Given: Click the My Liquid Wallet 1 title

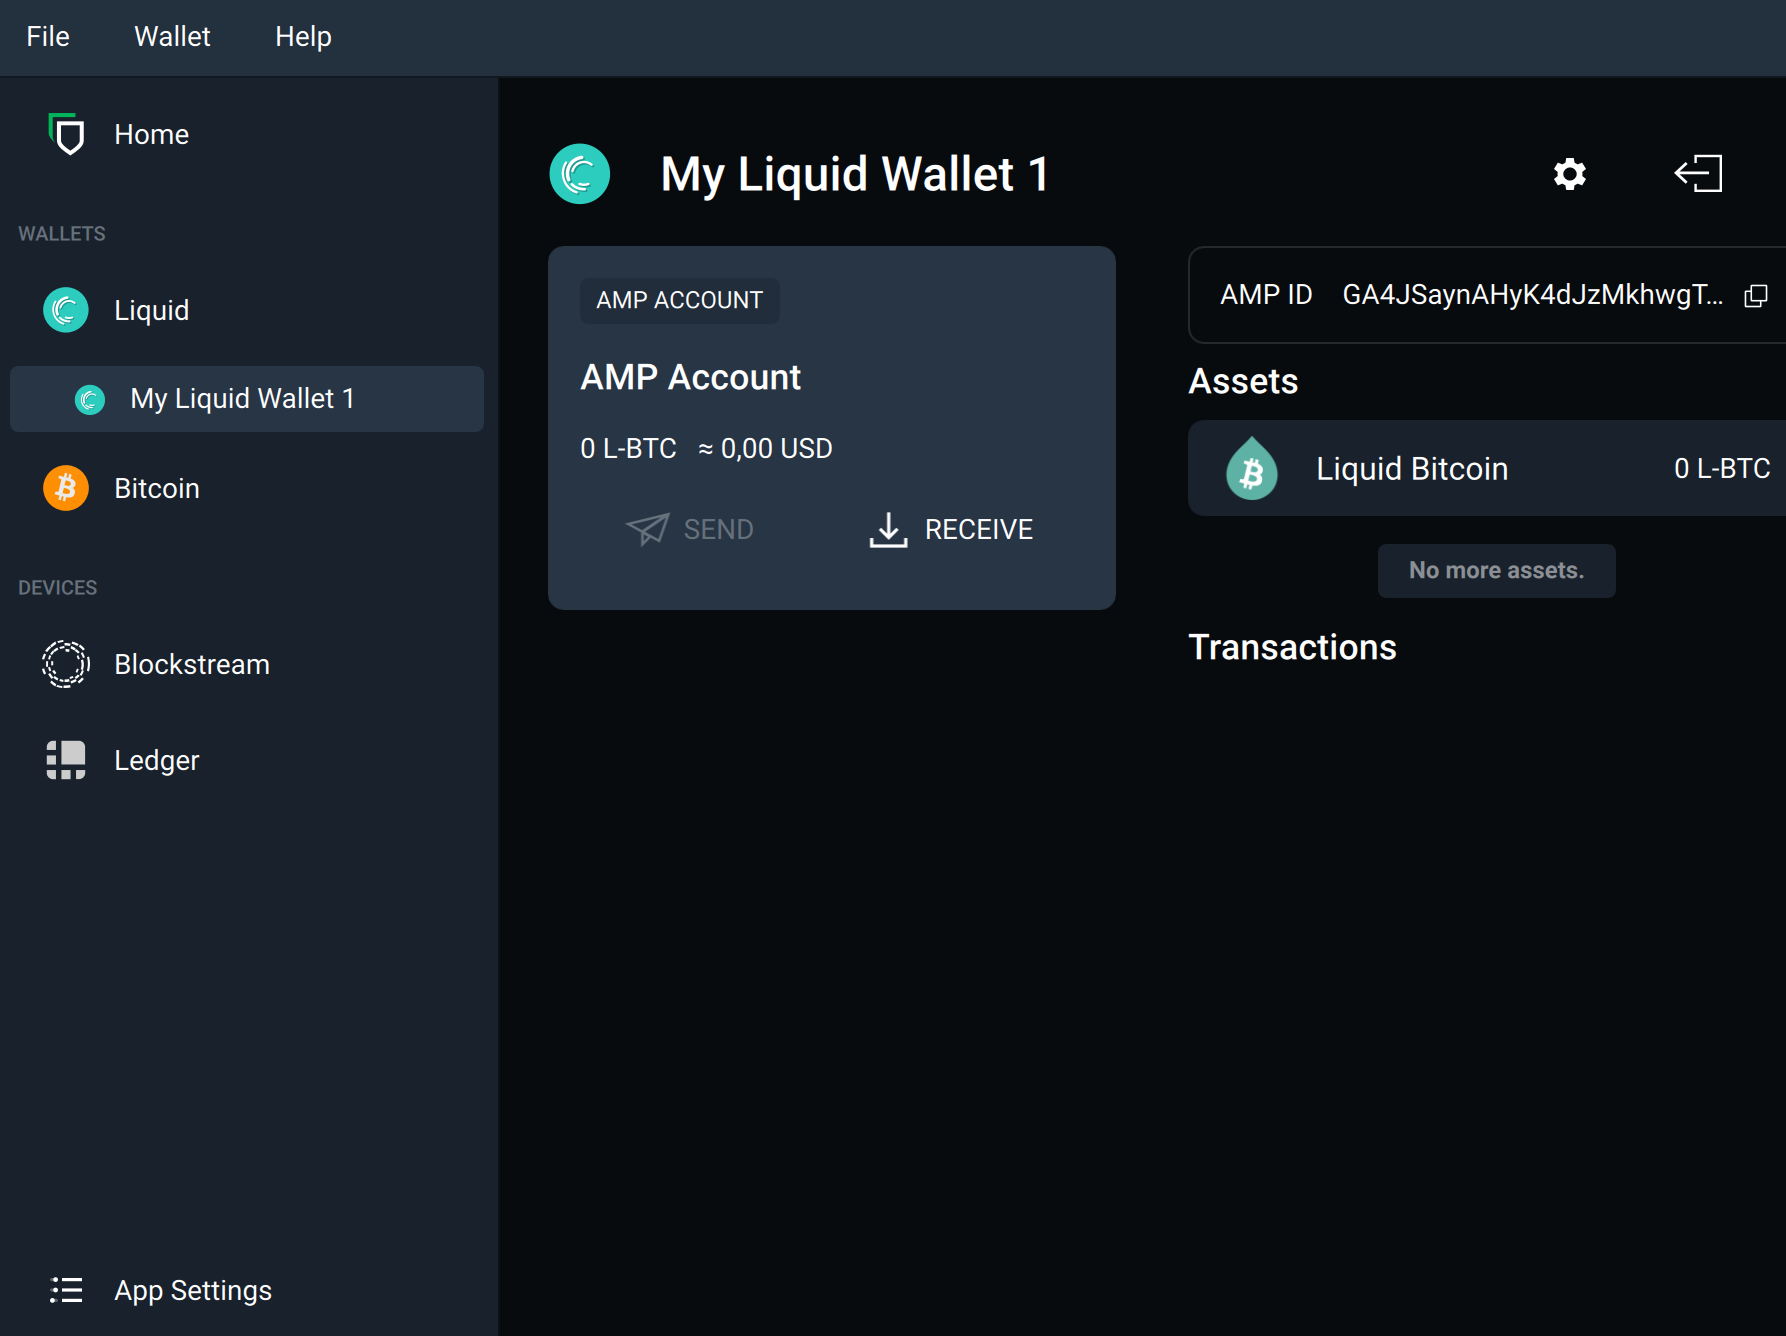Looking at the screenshot, I should (x=855, y=174).
